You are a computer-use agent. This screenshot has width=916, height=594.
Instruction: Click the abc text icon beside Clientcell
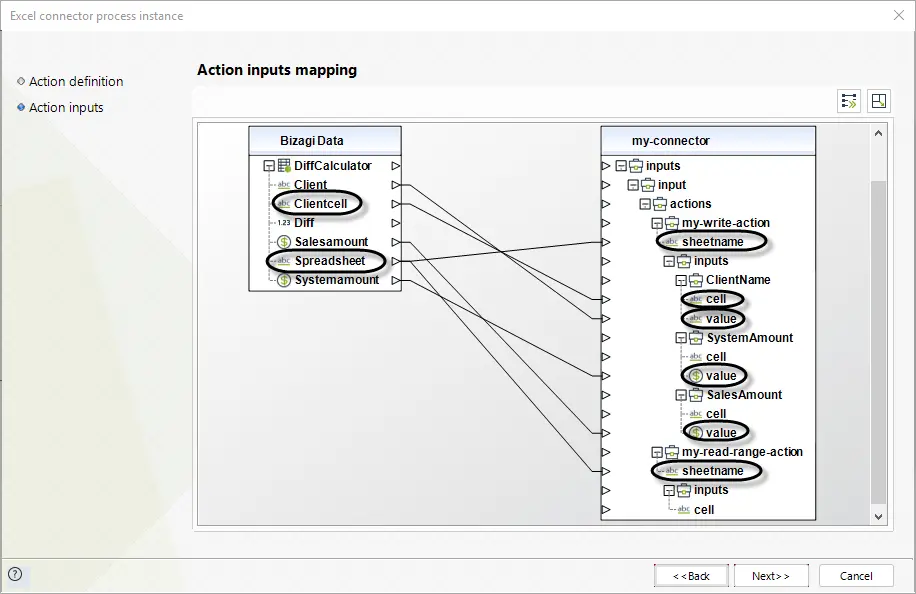click(284, 203)
